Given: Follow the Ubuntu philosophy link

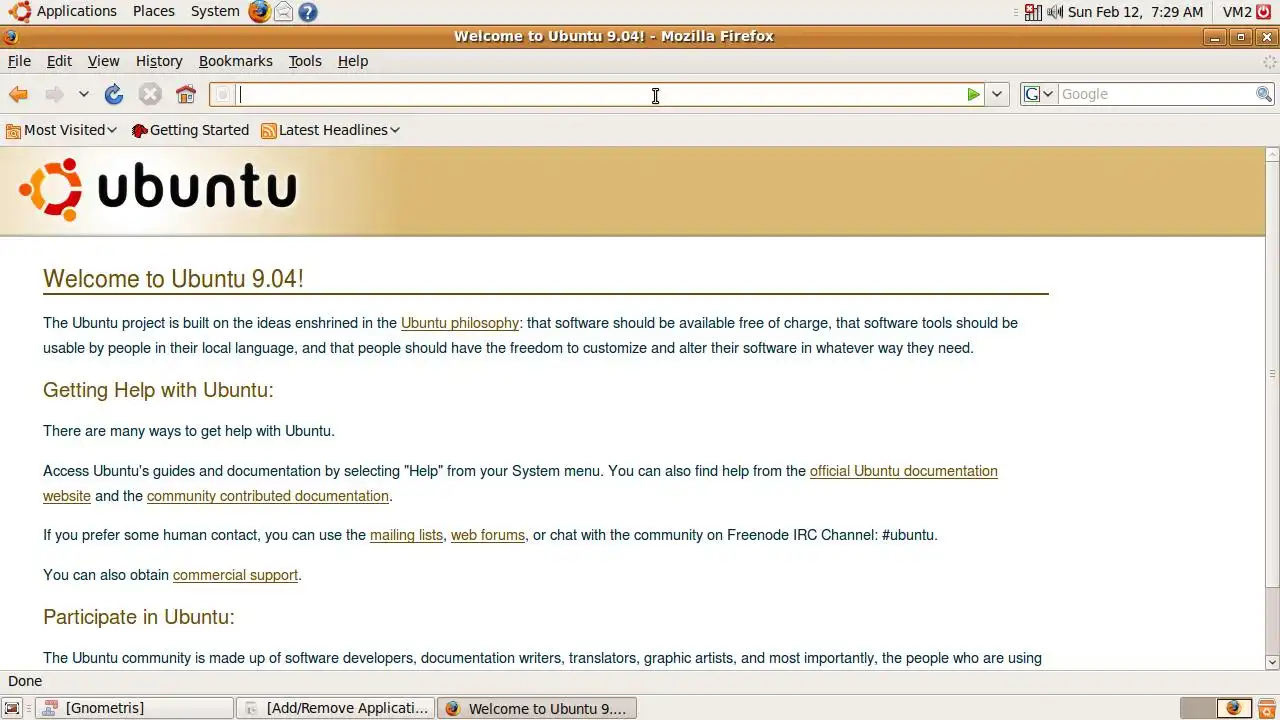Looking at the screenshot, I should point(460,323).
